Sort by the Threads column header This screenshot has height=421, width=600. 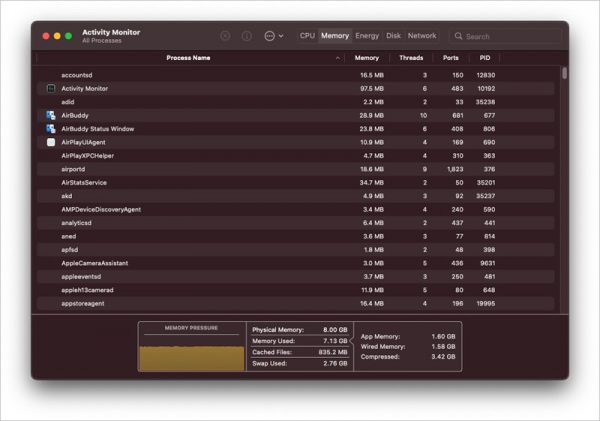pos(411,58)
